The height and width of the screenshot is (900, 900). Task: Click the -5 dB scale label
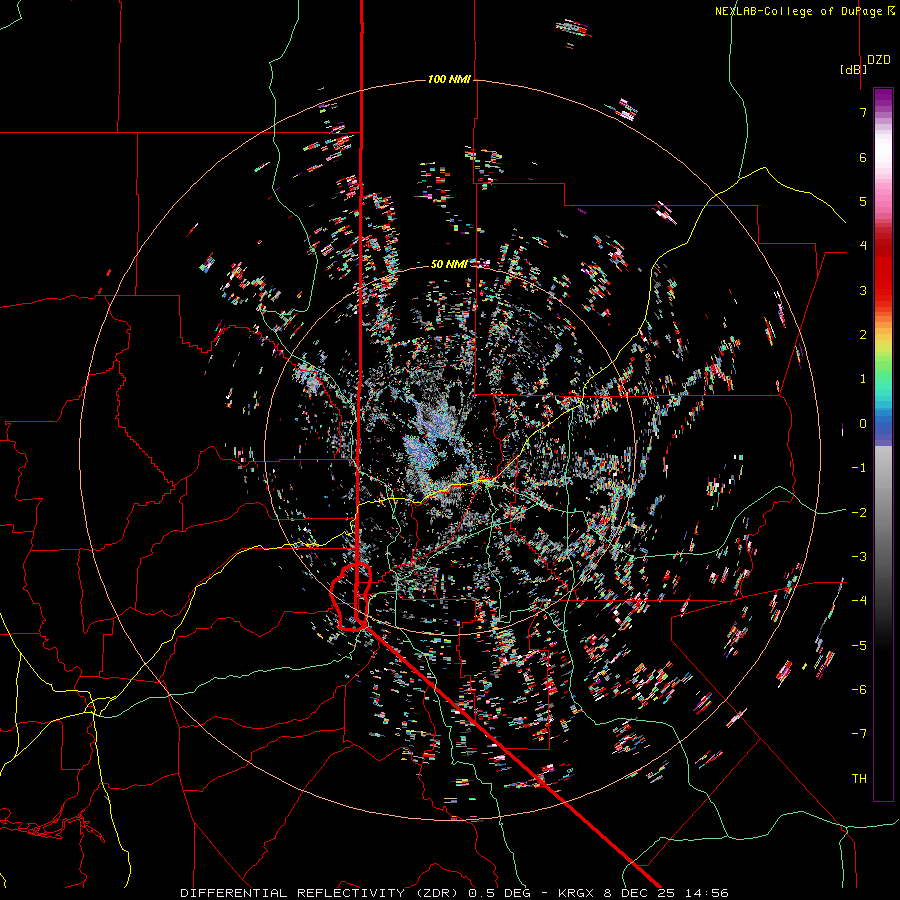coord(859,646)
